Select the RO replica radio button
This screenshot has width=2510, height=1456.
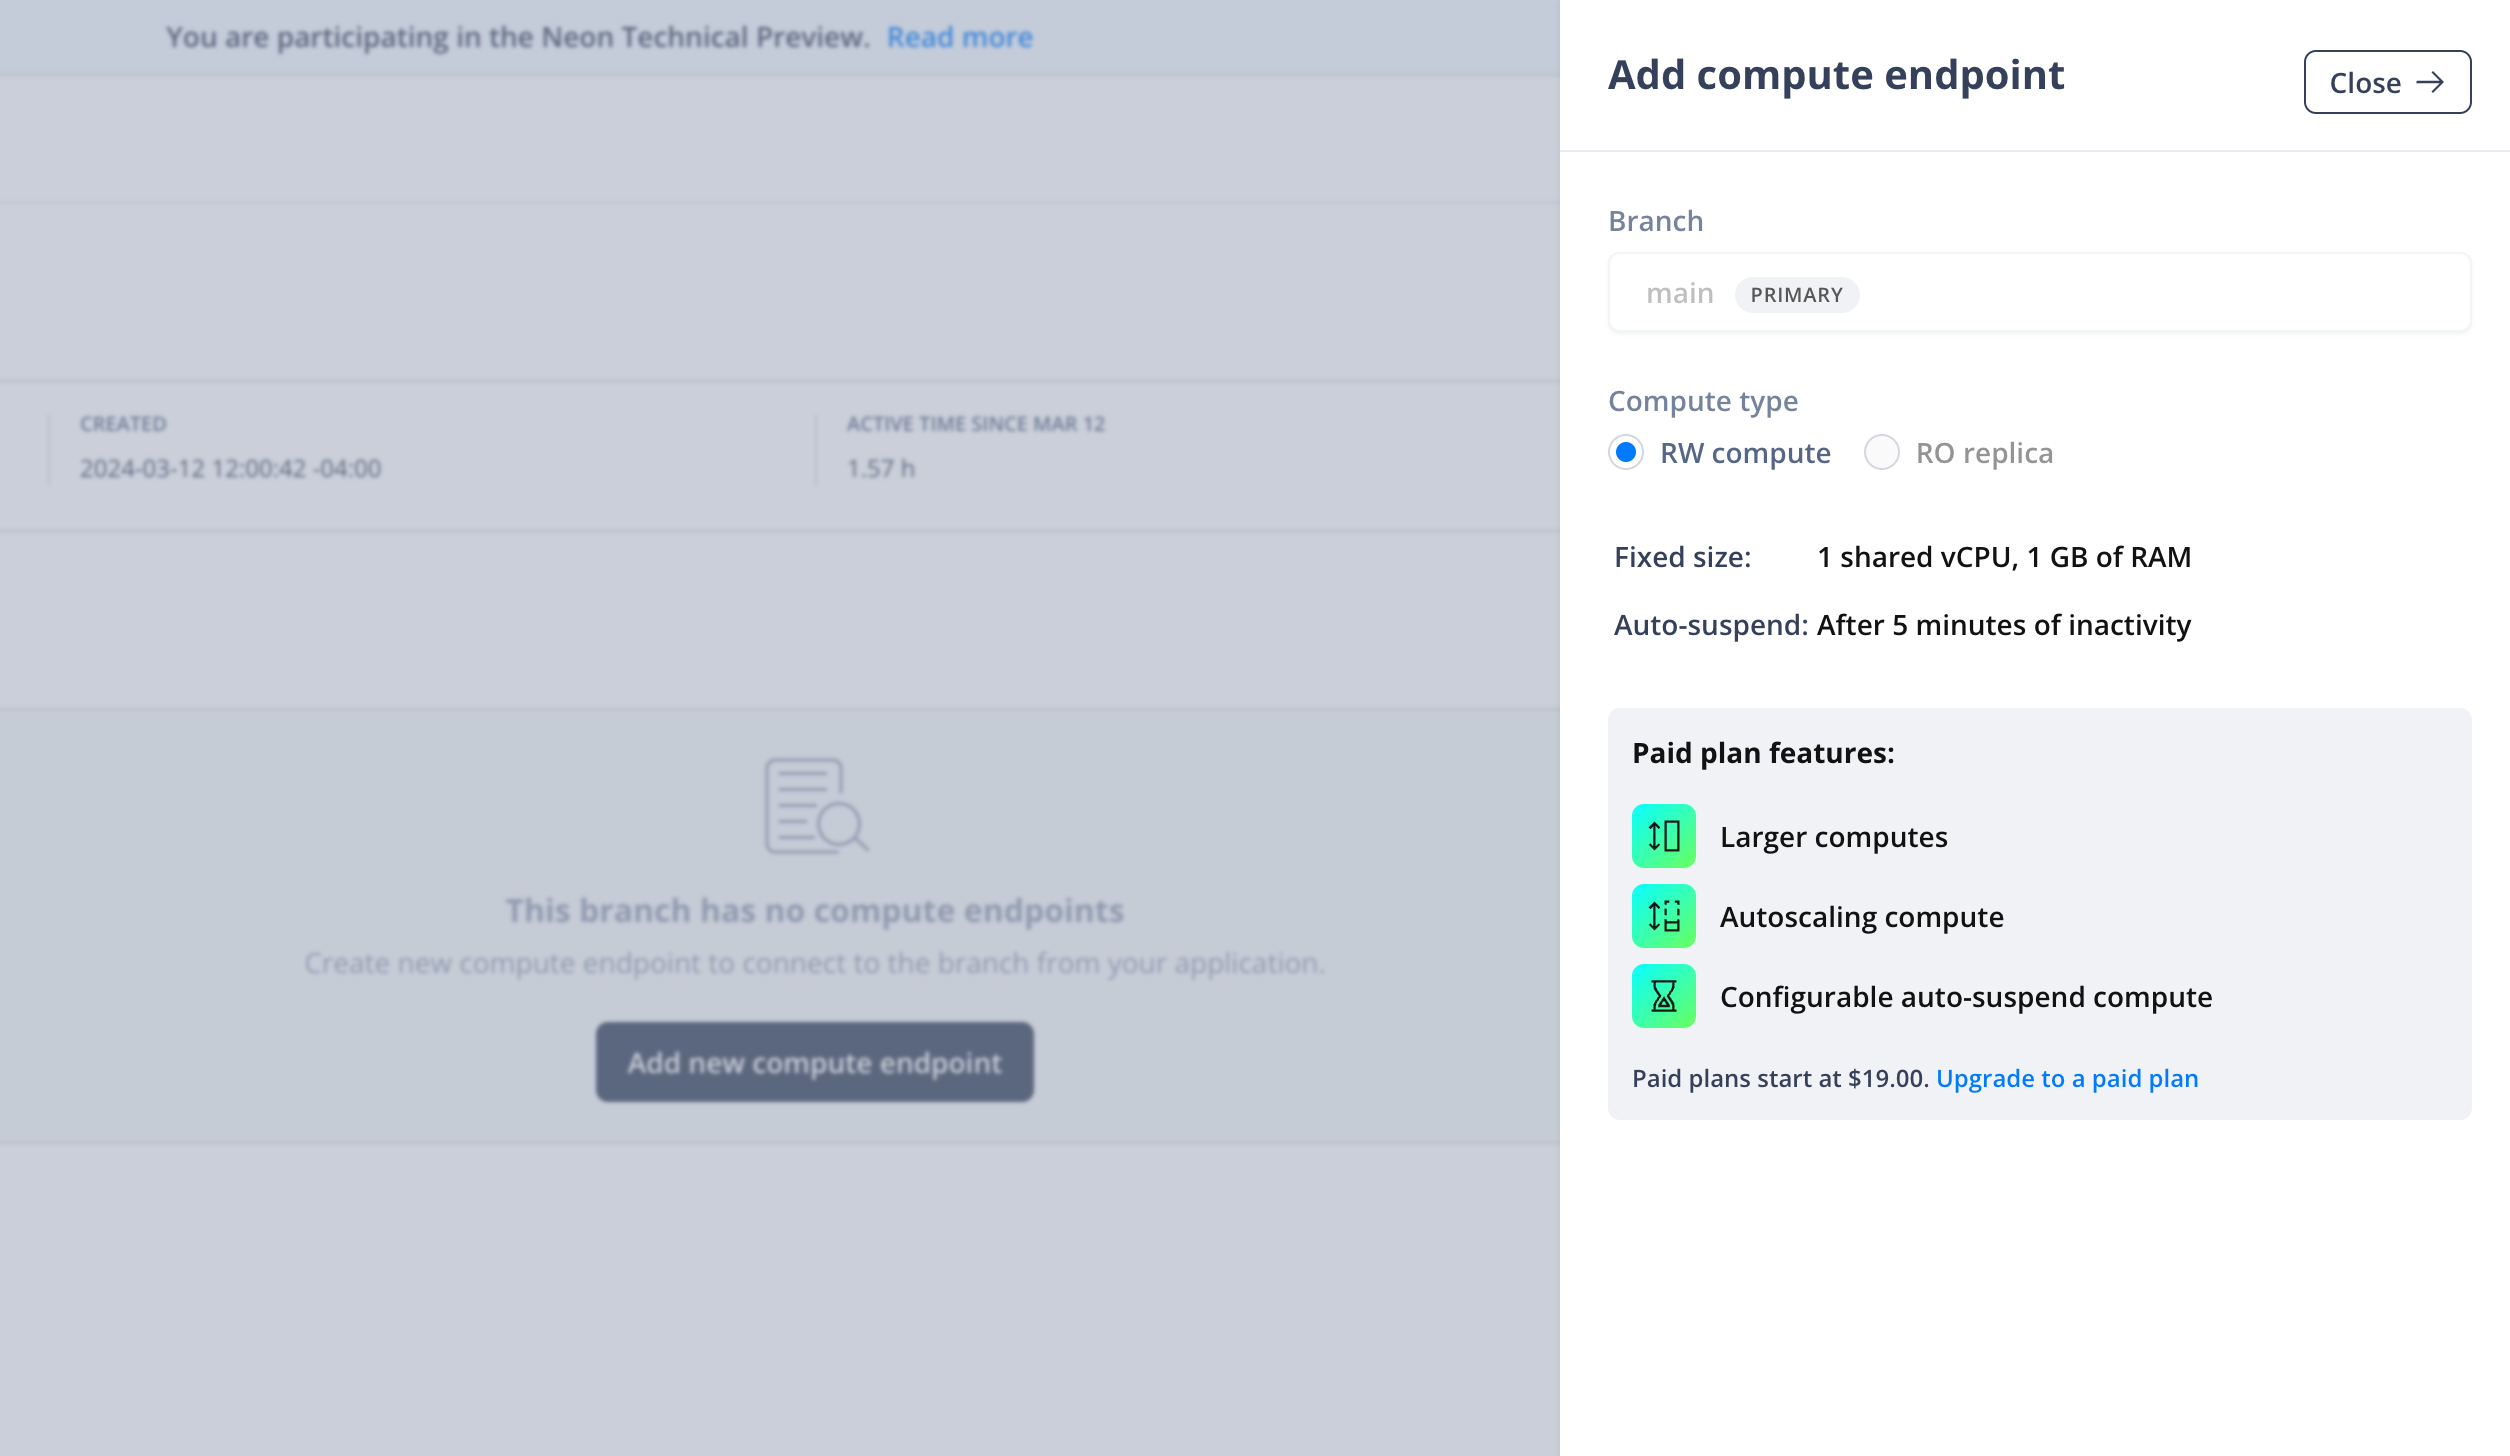[1881, 453]
